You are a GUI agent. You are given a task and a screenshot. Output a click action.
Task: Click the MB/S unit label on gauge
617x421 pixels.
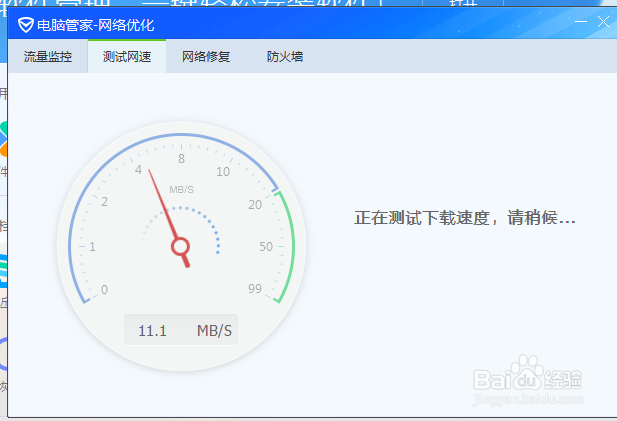coord(181,190)
